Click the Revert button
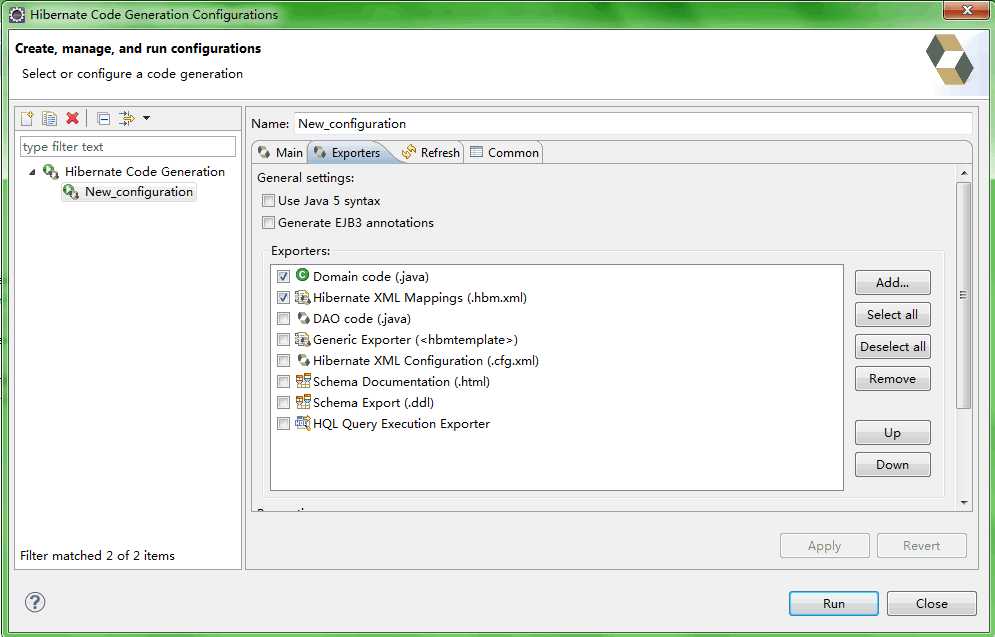The height and width of the screenshot is (637, 995). tap(921, 546)
